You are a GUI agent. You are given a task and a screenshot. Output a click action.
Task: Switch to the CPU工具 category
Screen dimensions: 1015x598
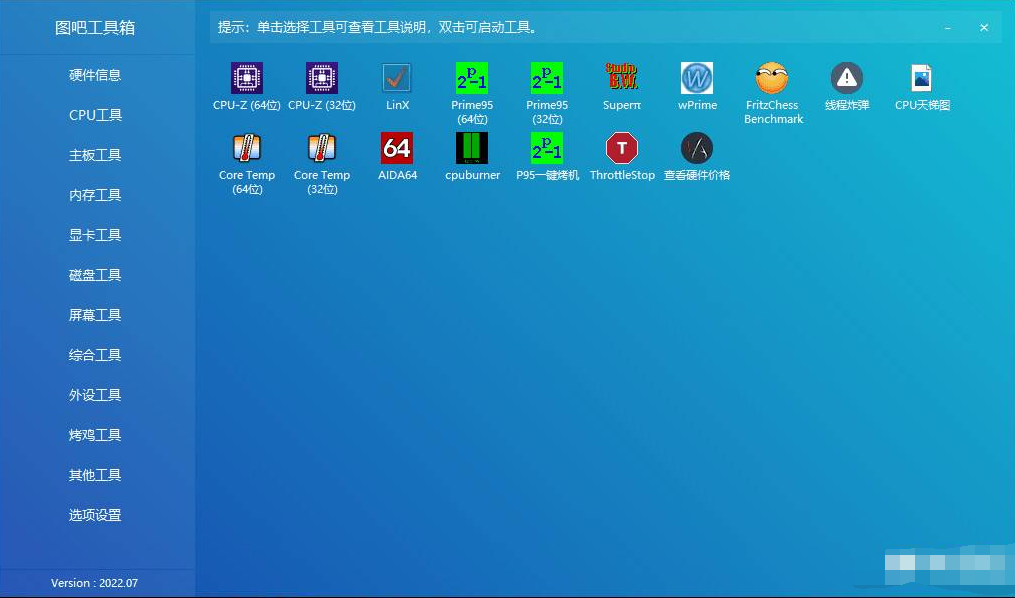click(95, 115)
